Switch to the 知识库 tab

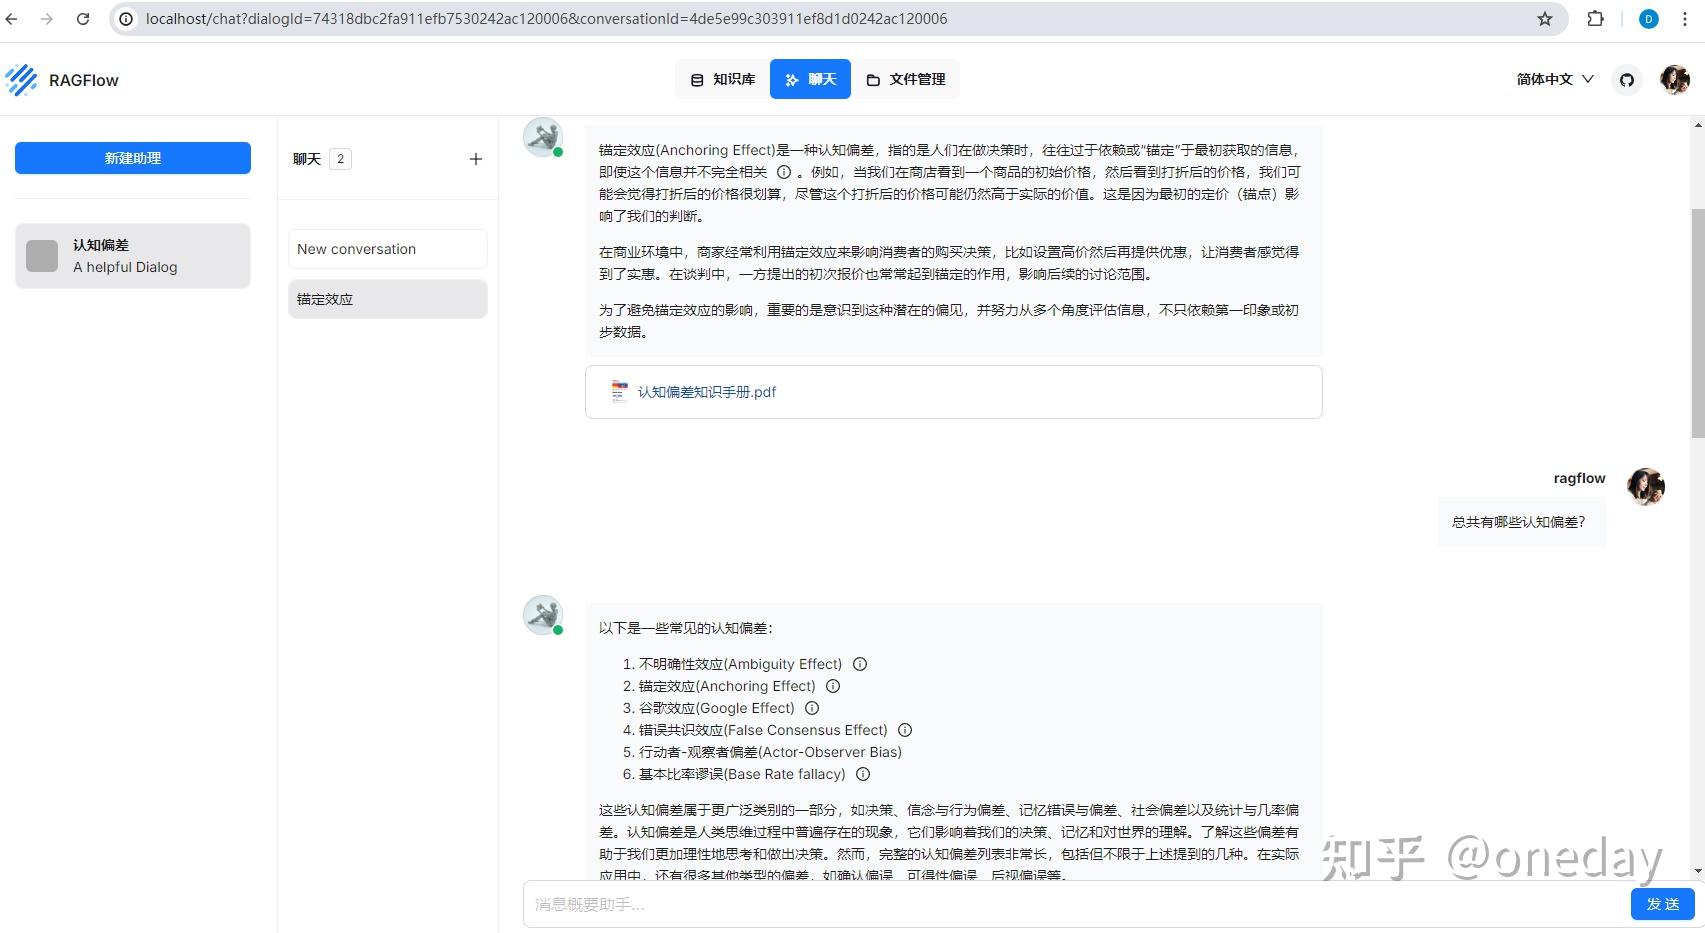(722, 79)
